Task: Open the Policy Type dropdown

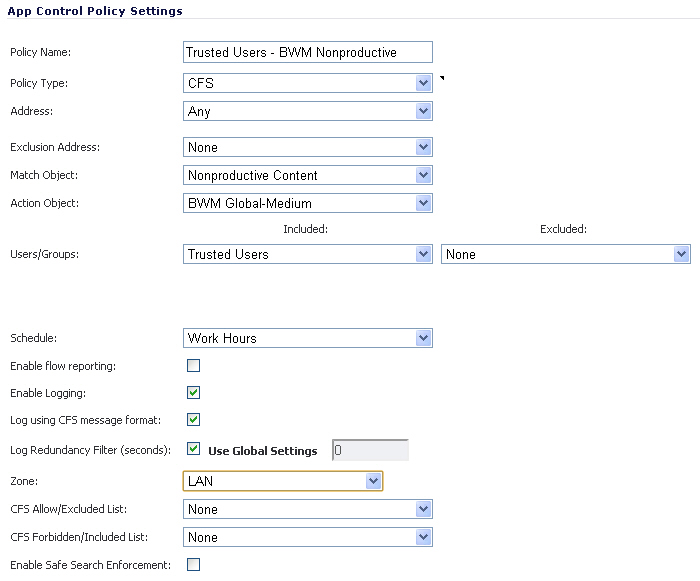Action: [308, 83]
